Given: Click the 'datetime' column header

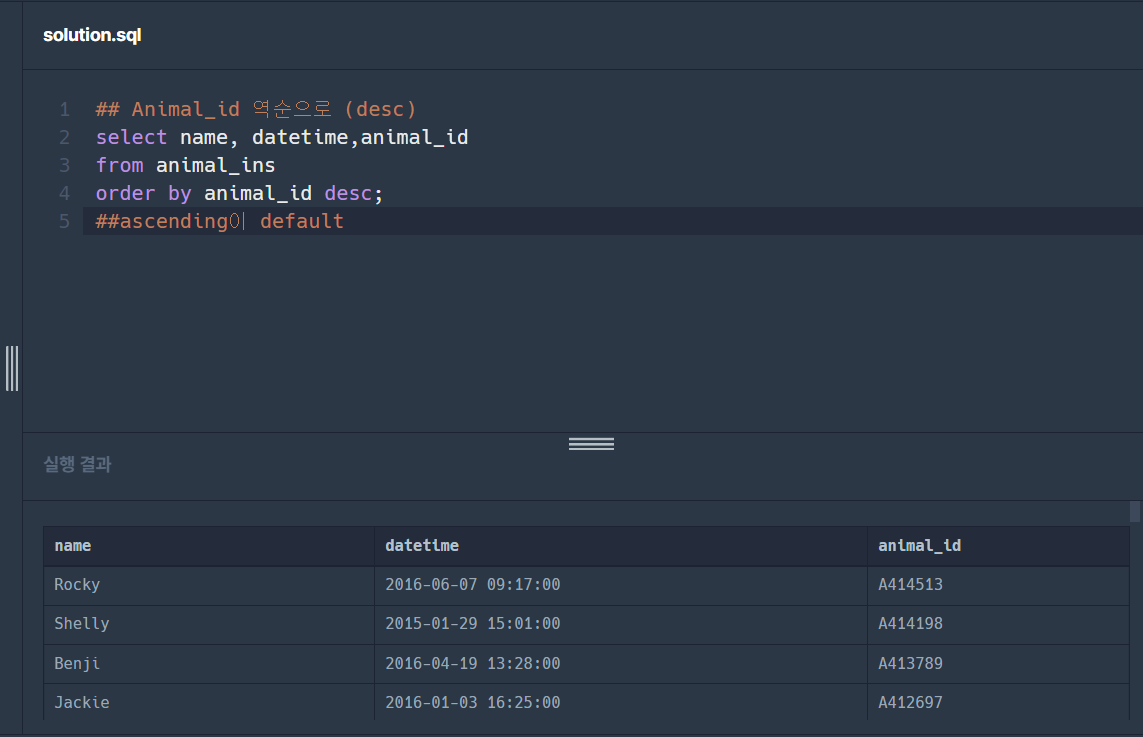Looking at the screenshot, I should point(621,546).
